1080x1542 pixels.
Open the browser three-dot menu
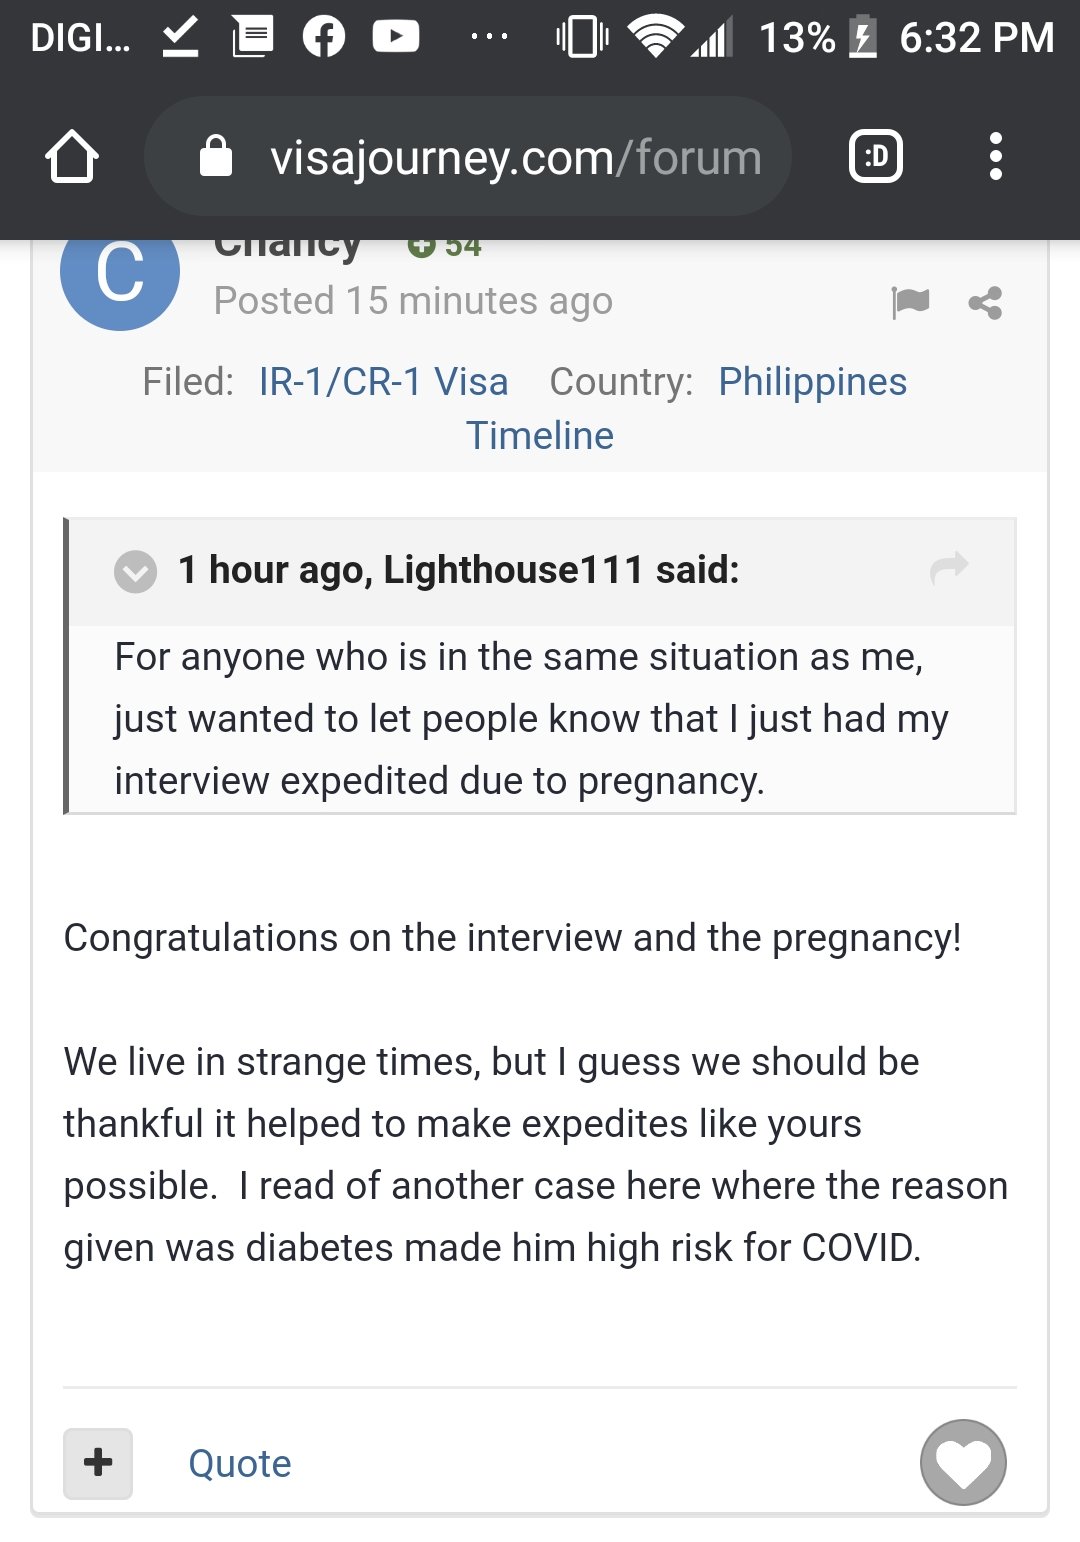[995, 156]
